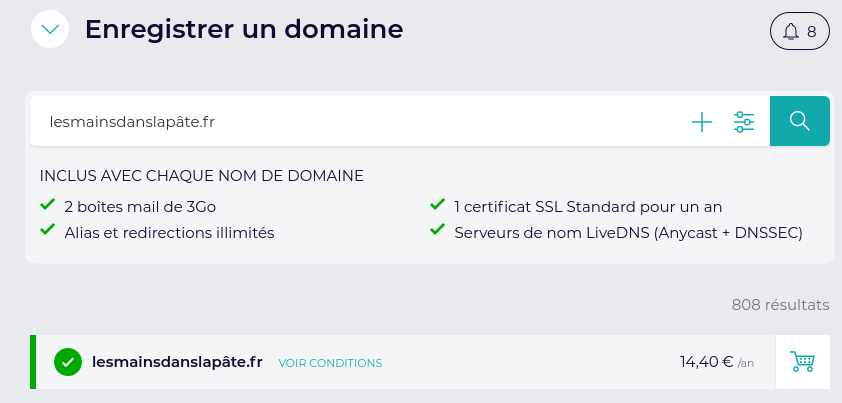Click the 808 résultats count

click(x=780, y=304)
